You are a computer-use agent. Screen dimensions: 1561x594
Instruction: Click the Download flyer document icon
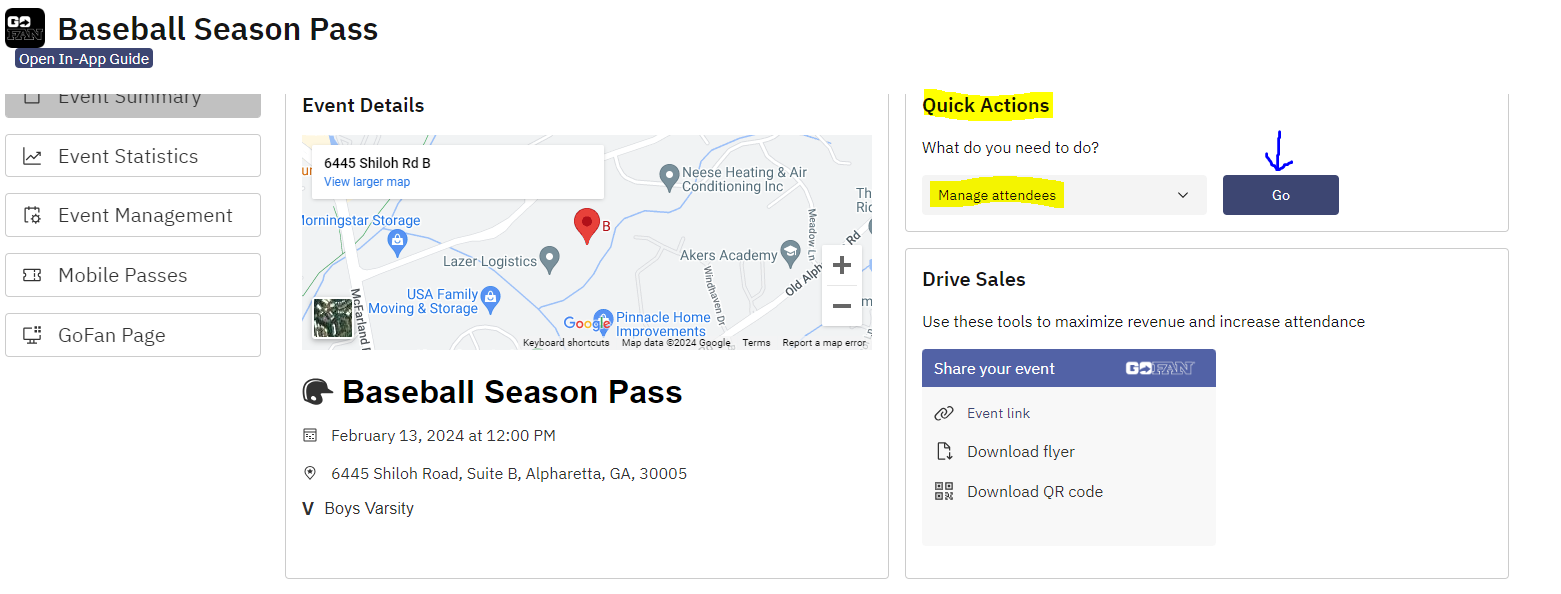pos(944,451)
